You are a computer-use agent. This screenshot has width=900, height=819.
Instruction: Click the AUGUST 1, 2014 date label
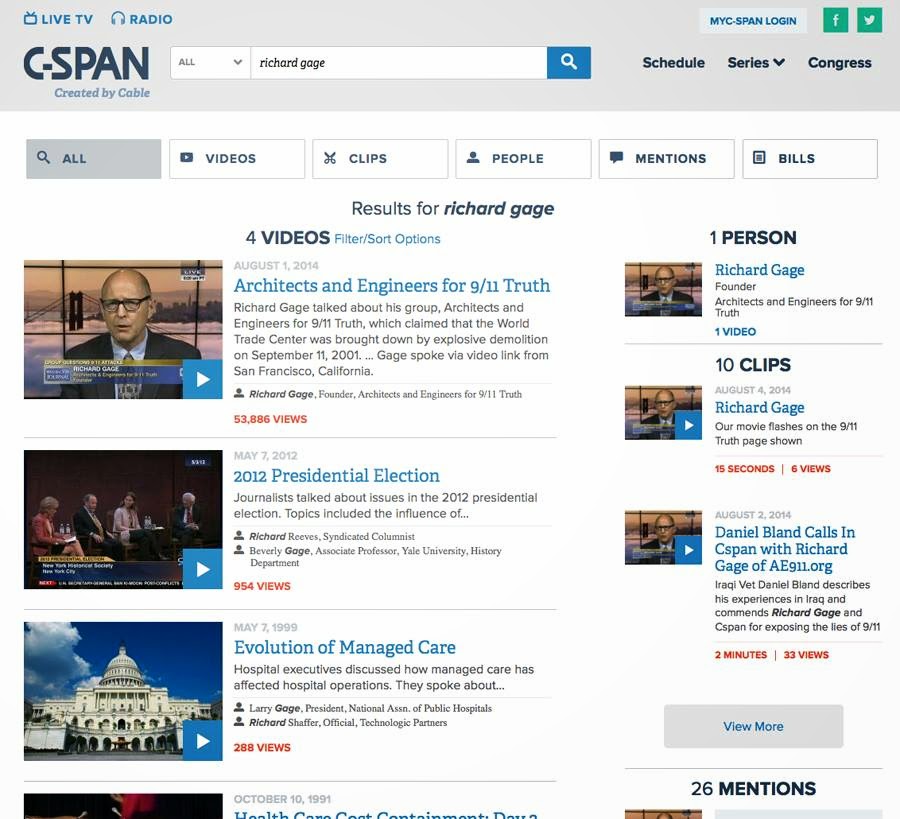pos(276,266)
